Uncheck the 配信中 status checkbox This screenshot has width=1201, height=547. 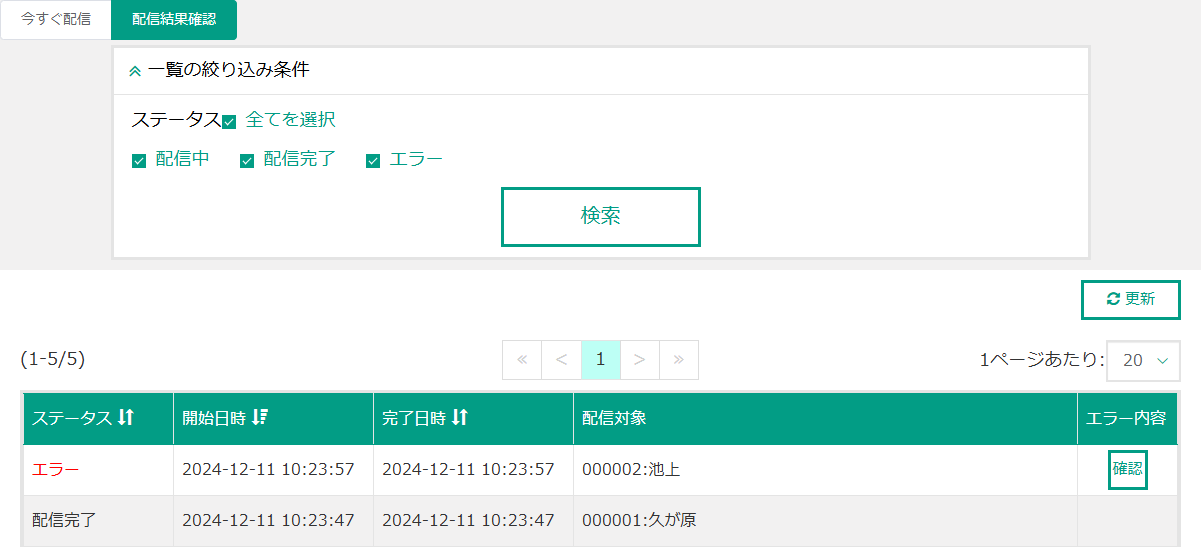pyautogui.click(x=139, y=161)
